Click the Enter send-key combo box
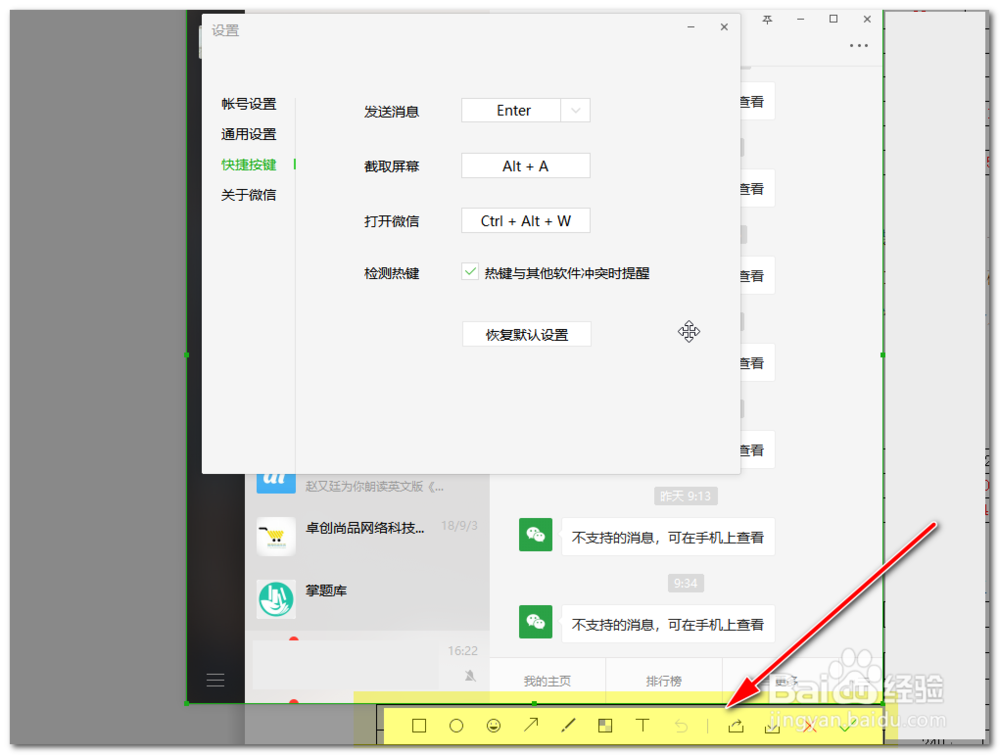The image size is (1000, 755). 526,110
